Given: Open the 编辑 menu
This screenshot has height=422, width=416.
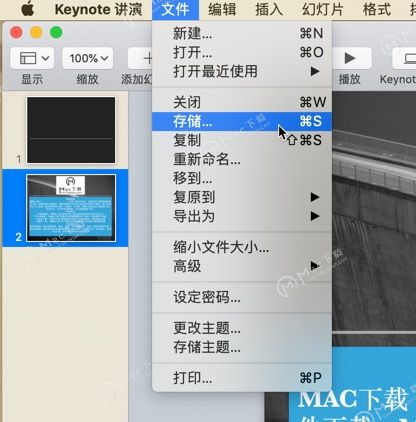Looking at the screenshot, I should (222, 9).
